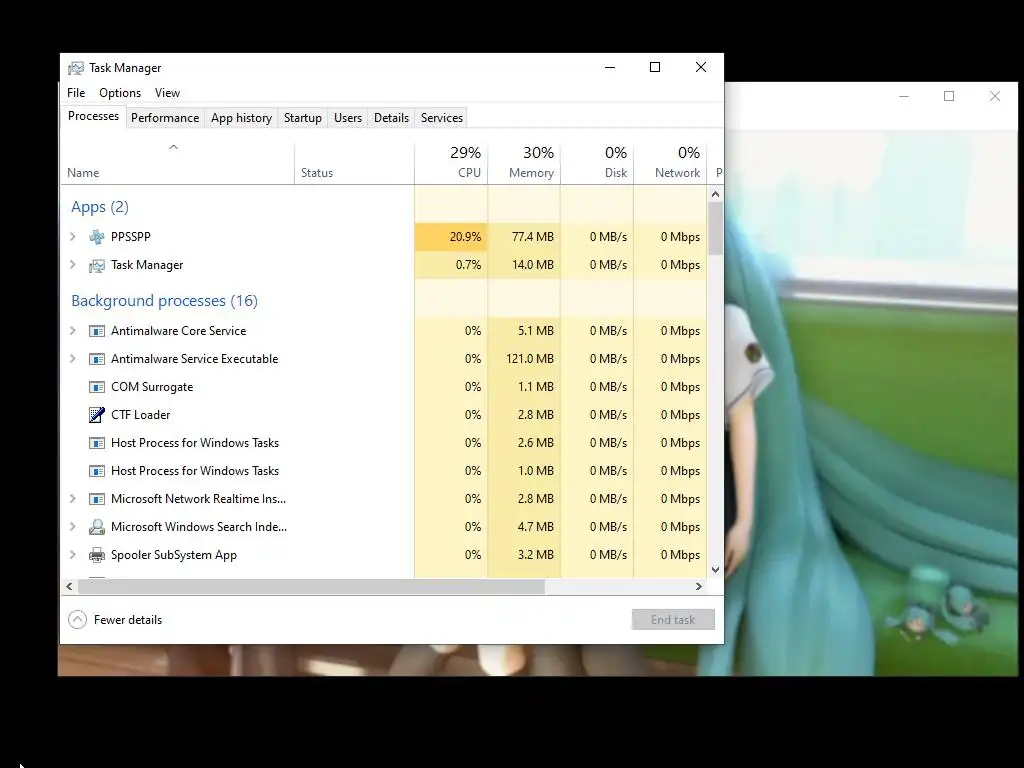Viewport: 1024px width, 768px height.
Task: Sort processes by Network column
Action: pos(670,163)
